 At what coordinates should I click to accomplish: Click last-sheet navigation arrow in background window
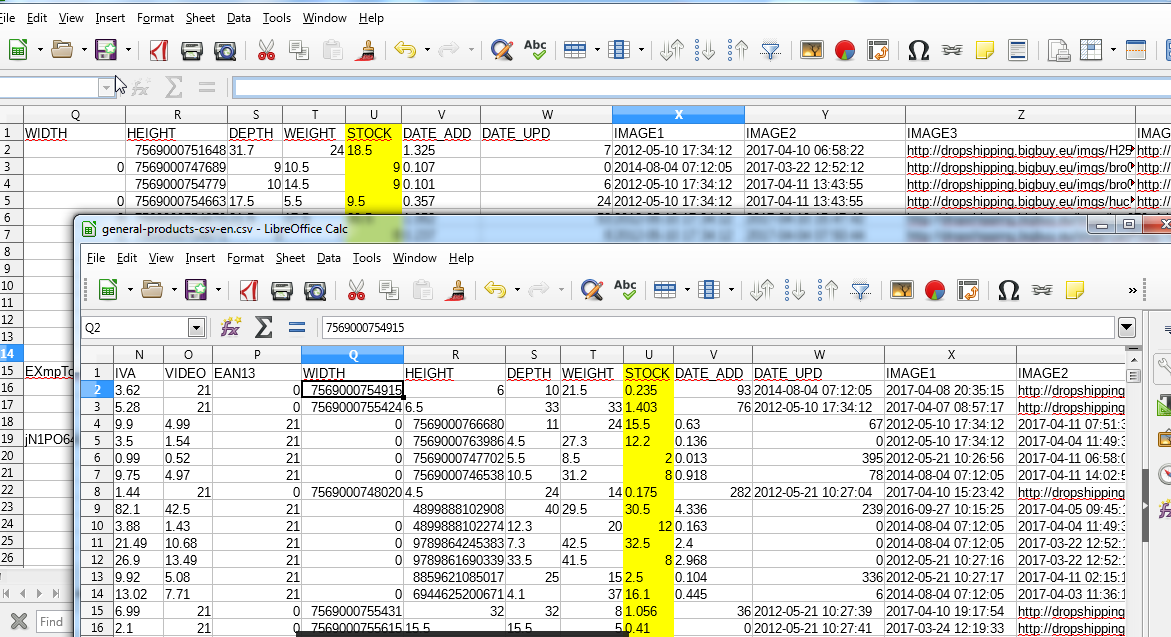click(x=57, y=593)
